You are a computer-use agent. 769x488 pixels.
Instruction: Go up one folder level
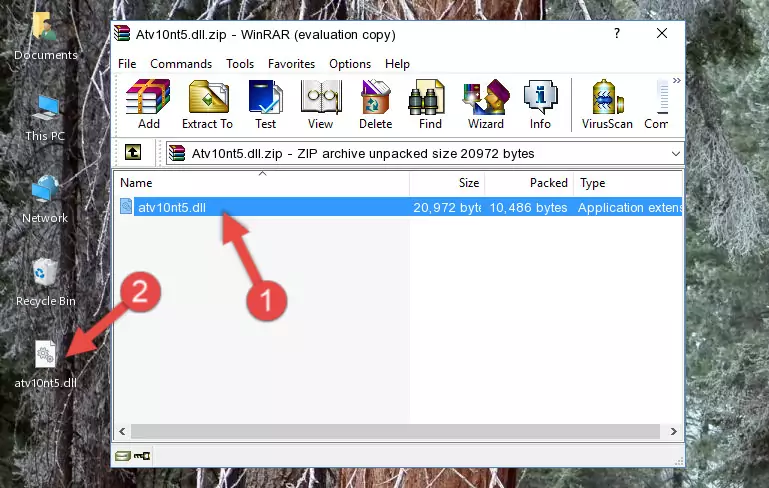(x=133, y=153)
